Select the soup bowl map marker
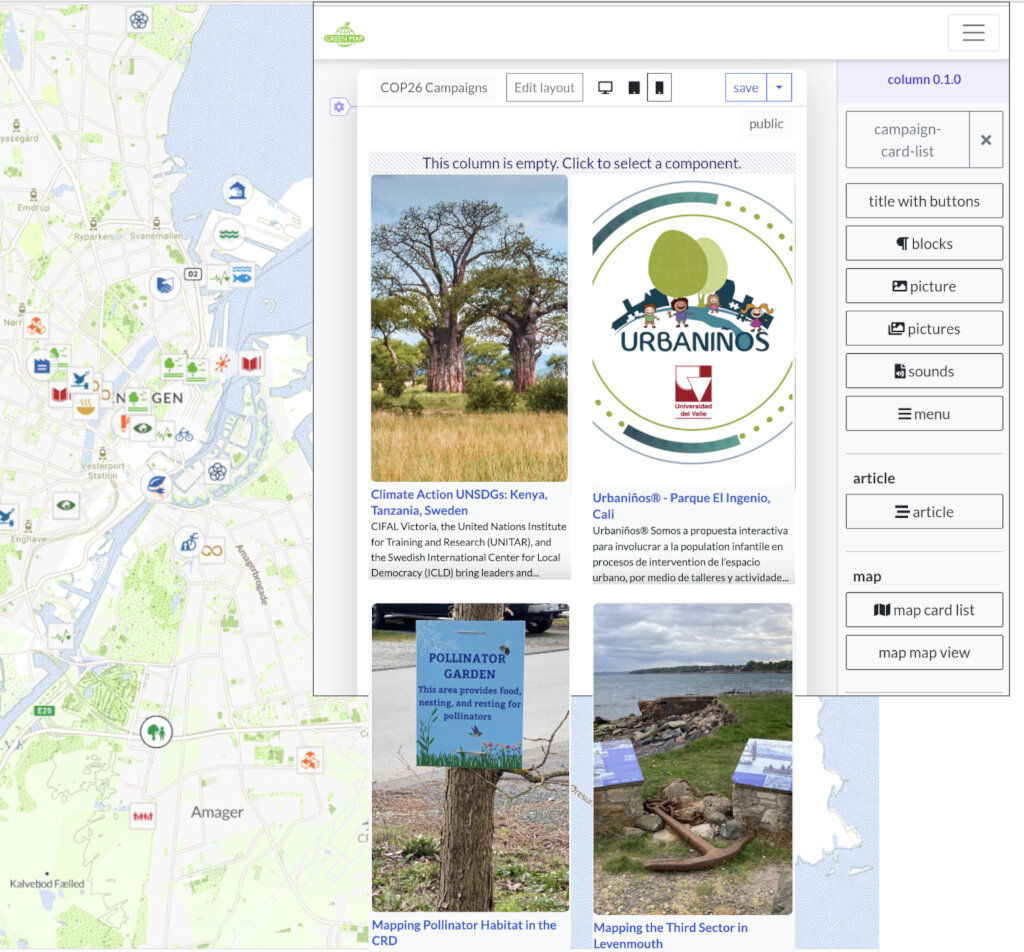The image size is (1024, 952). 85,407
